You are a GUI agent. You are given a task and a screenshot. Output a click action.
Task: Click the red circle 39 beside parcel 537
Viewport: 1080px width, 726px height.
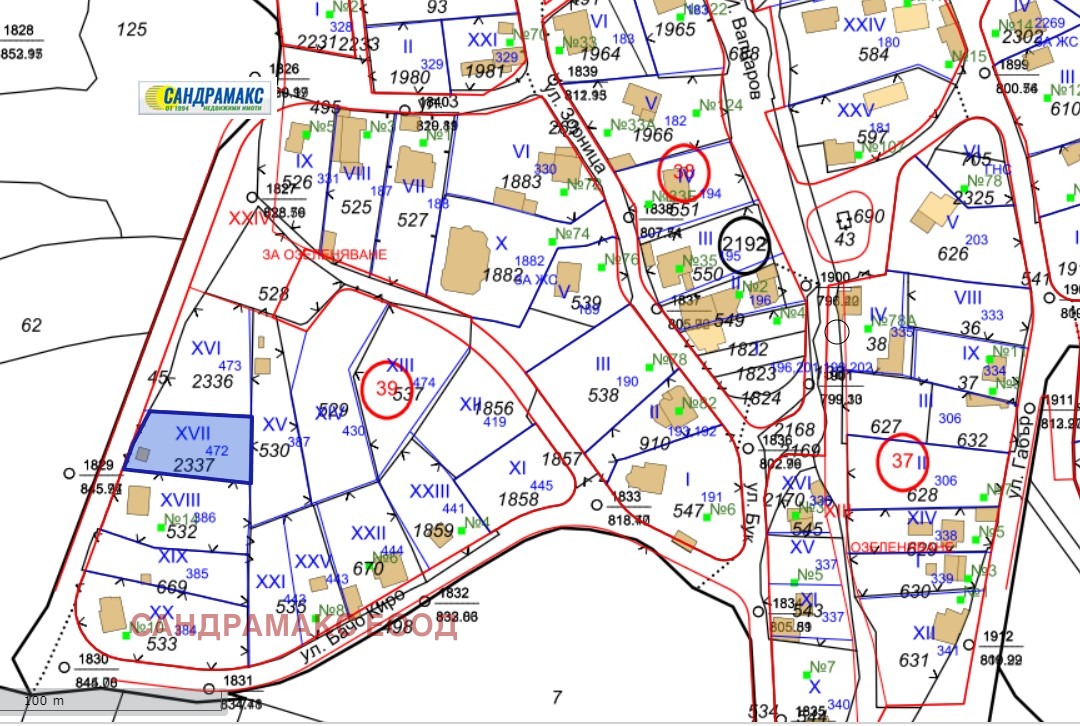[x=387, y=389]
